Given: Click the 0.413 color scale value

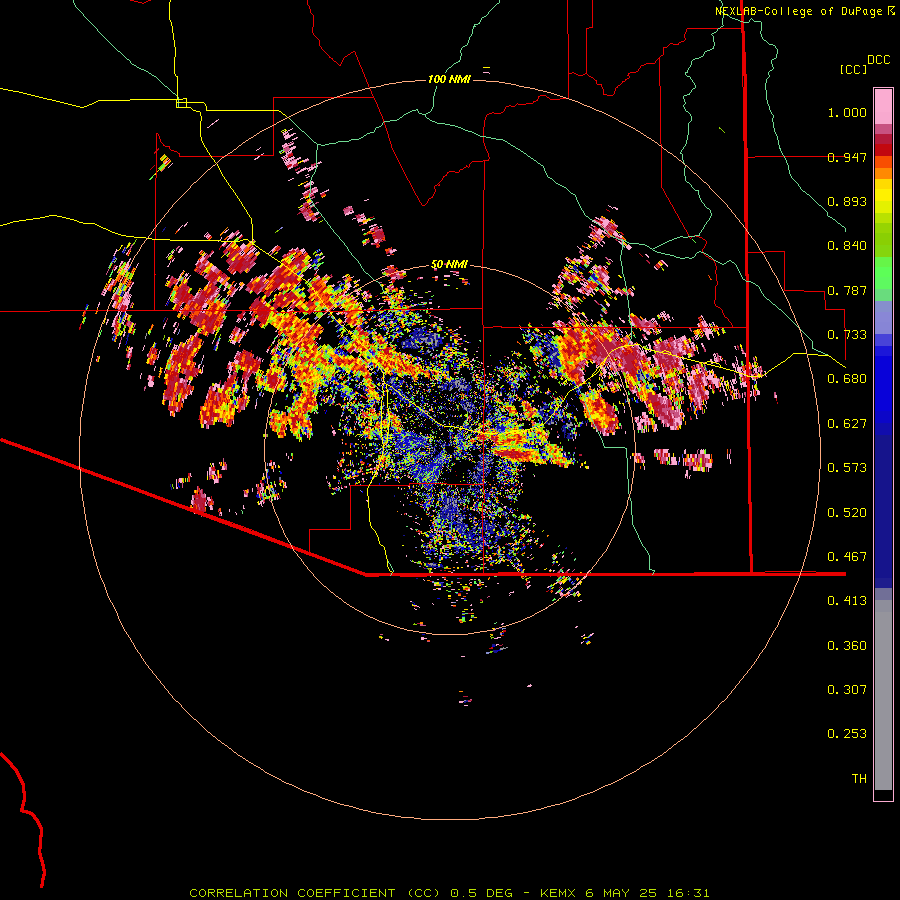Looking at the screenshot, I should [x=847, y=601].
